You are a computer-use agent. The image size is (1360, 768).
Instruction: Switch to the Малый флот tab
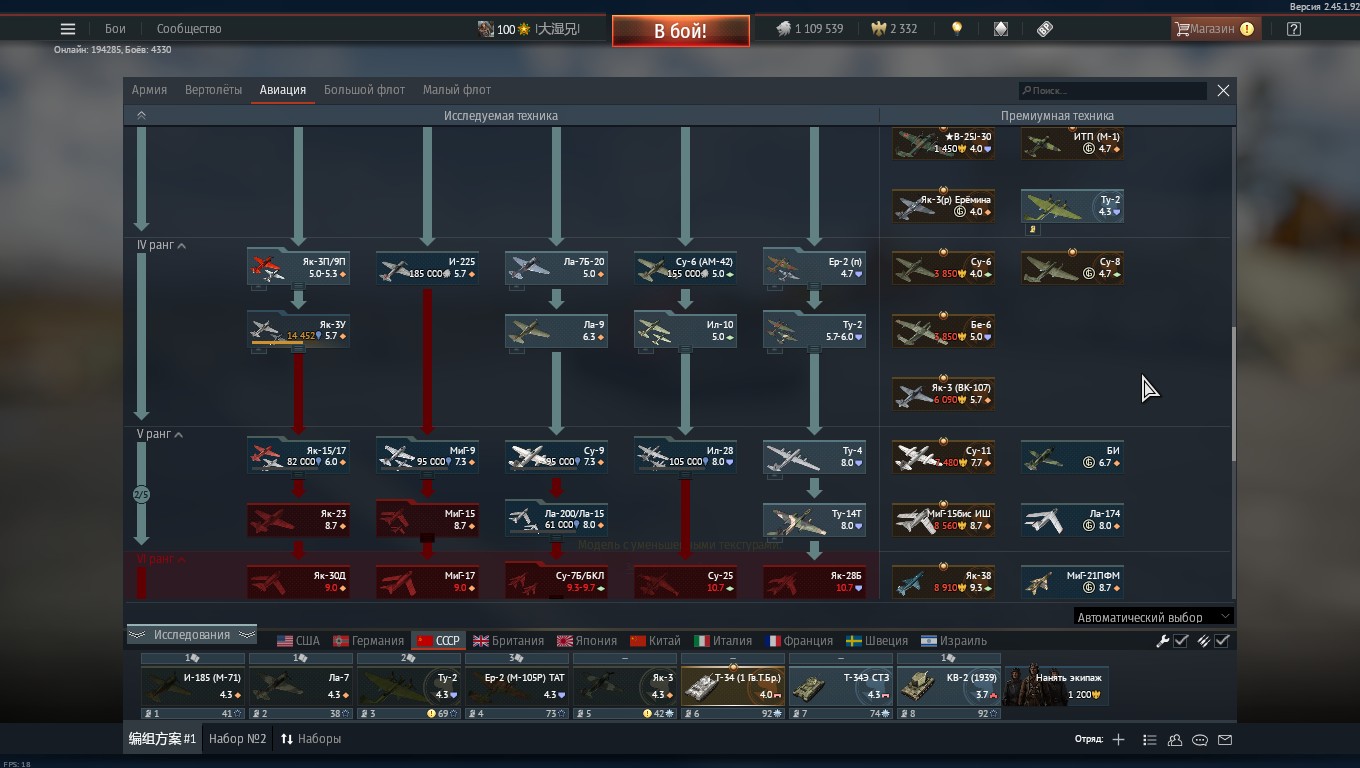pos(457,90)
